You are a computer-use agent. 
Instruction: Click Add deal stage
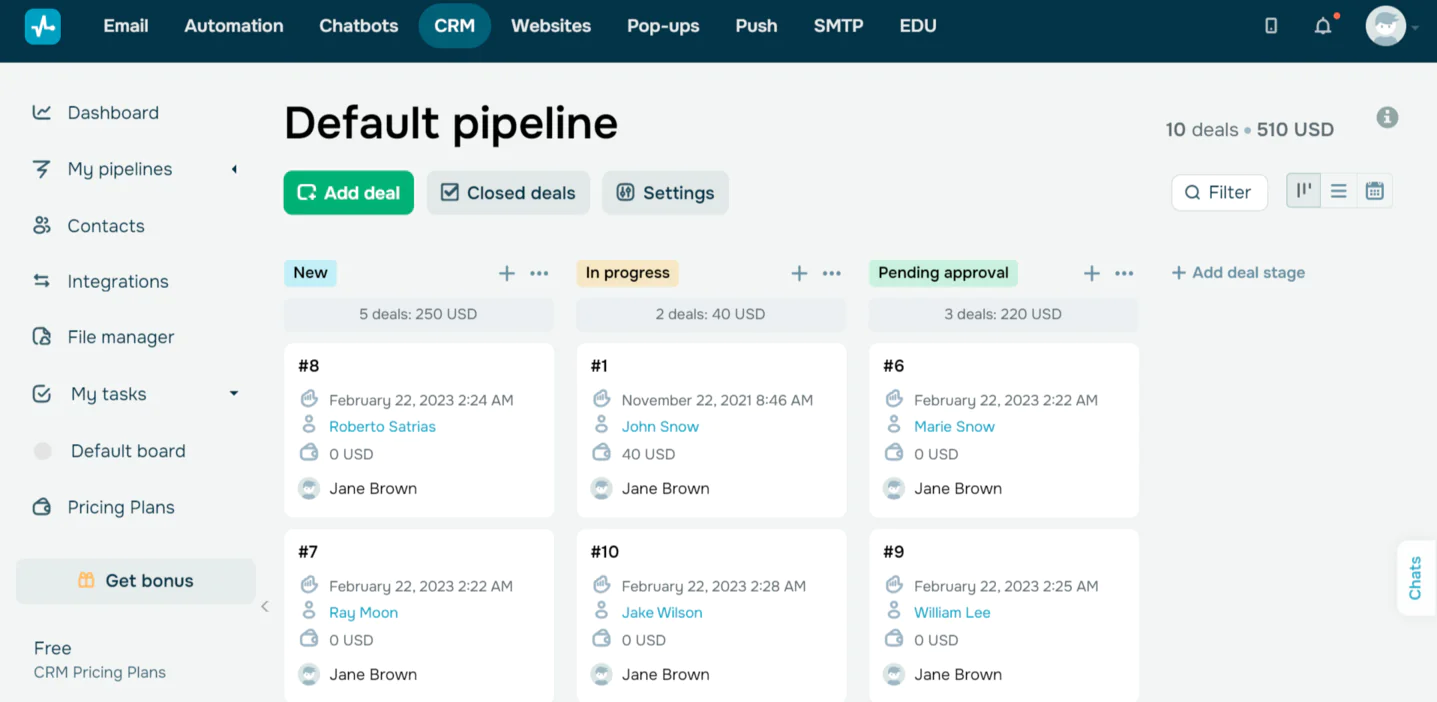[x=1238, y=272]
